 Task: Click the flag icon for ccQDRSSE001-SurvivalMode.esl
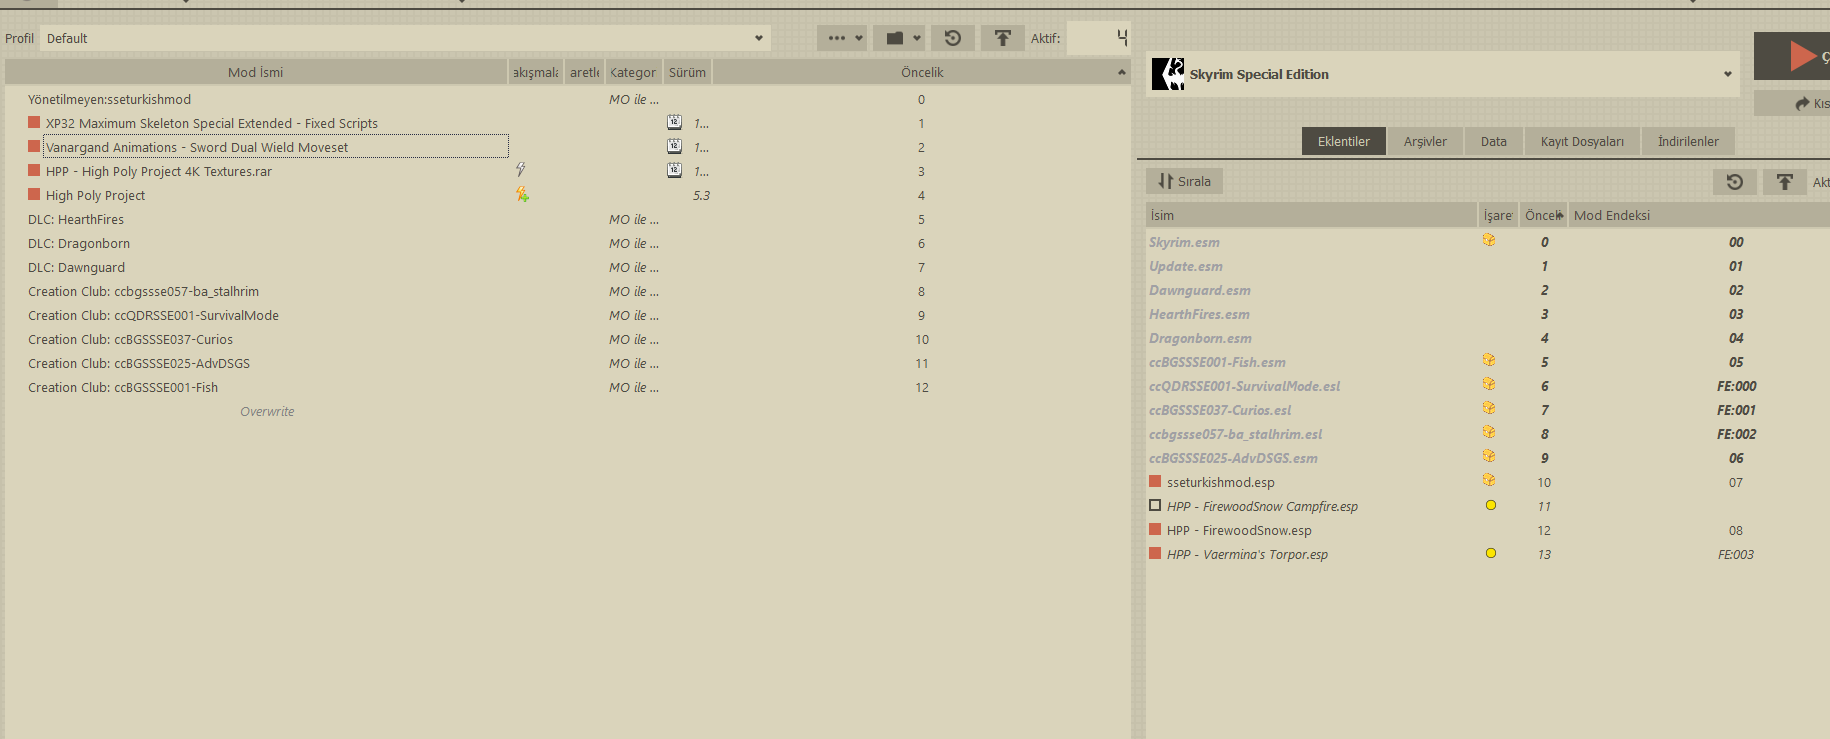click(x=1489, y=384)
